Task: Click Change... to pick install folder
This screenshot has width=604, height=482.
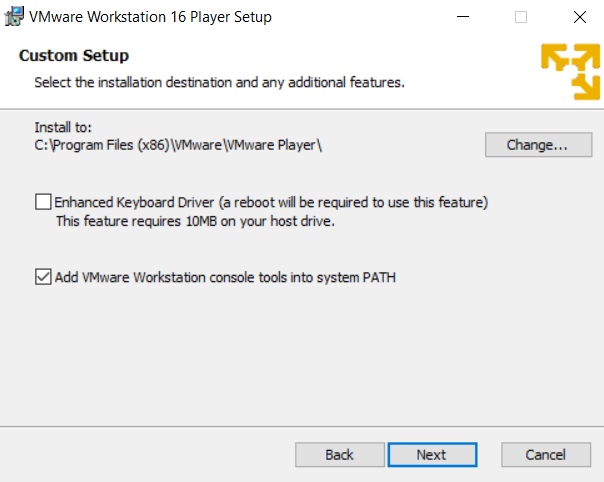Action: pos(538,145)
